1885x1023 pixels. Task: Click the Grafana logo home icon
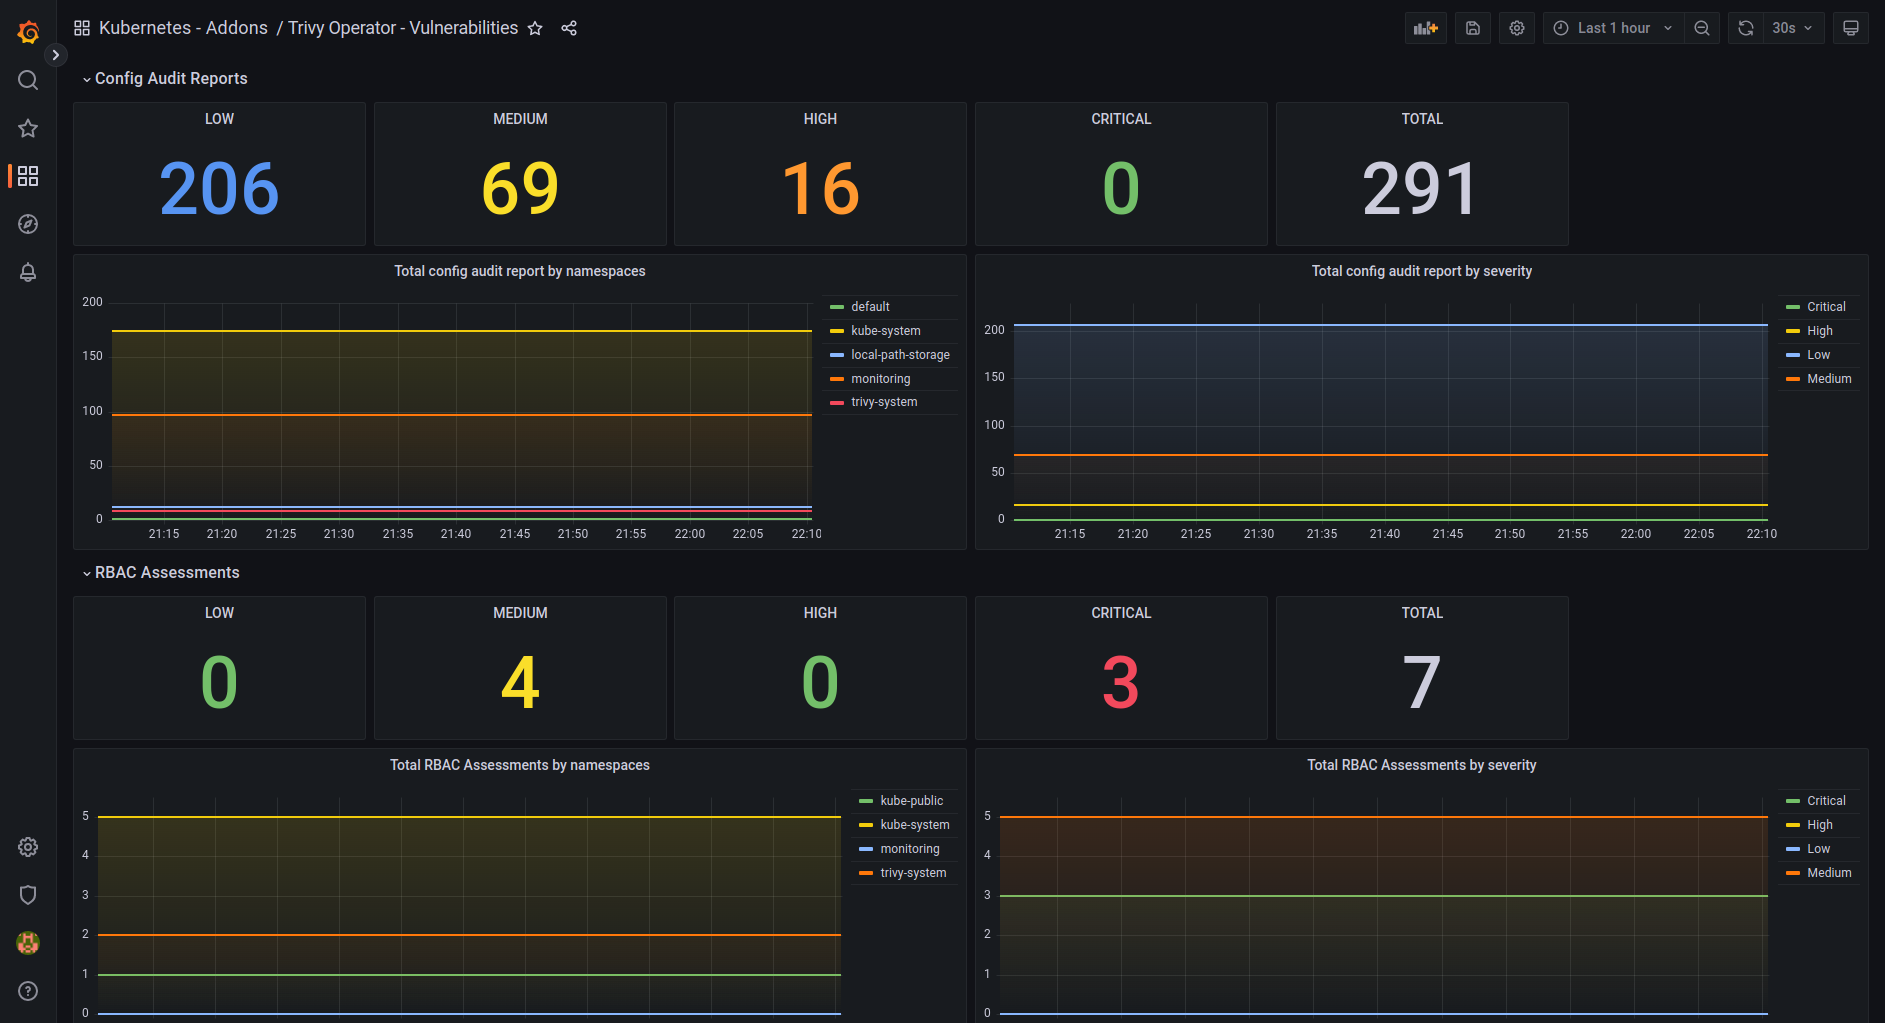pos(28,32)
